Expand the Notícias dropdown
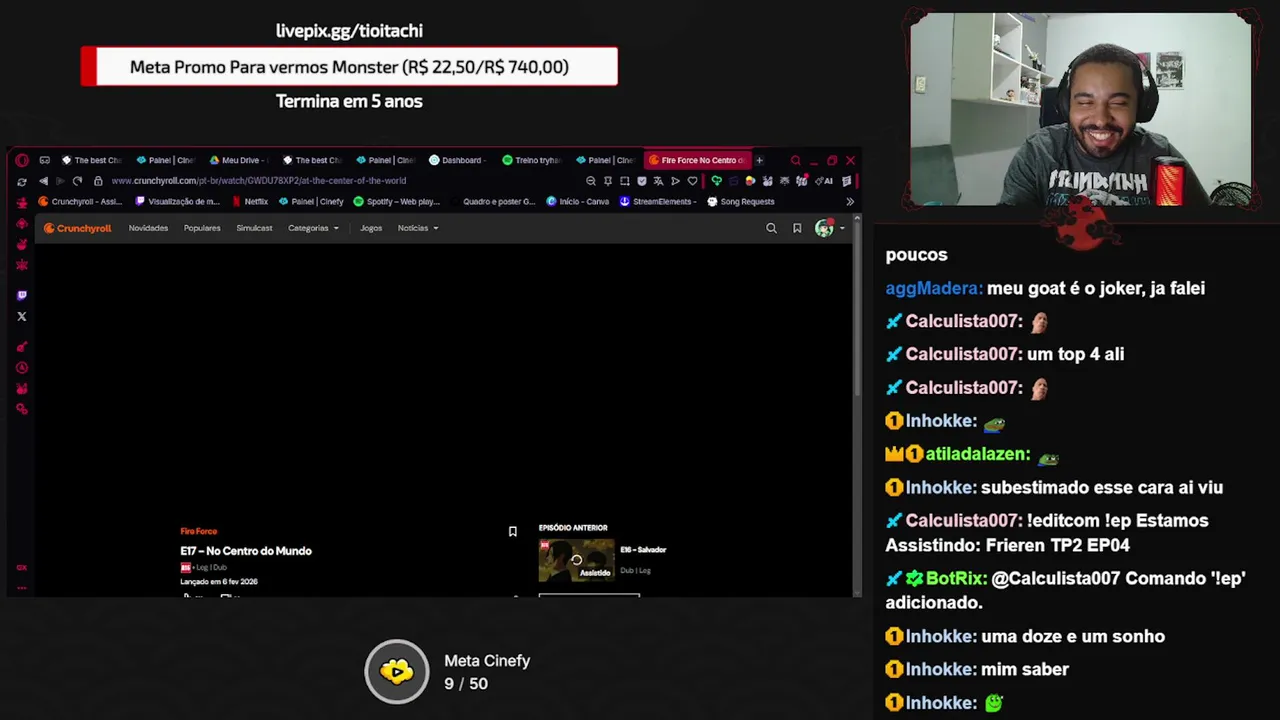This screenshot has height=720, width=1280. (x=418, y=228)
